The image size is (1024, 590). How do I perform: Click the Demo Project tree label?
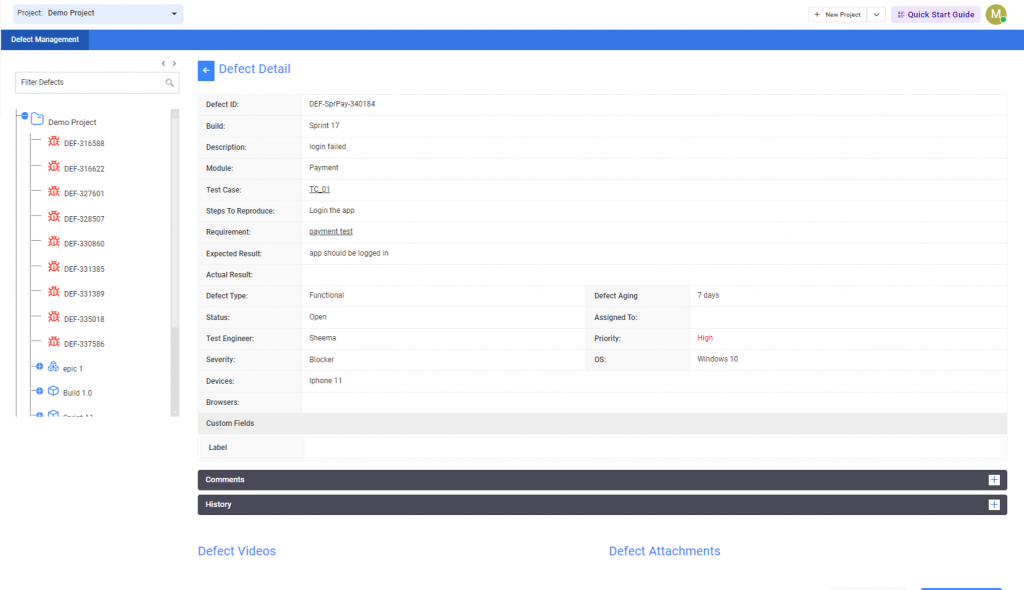tap(72, 122)
